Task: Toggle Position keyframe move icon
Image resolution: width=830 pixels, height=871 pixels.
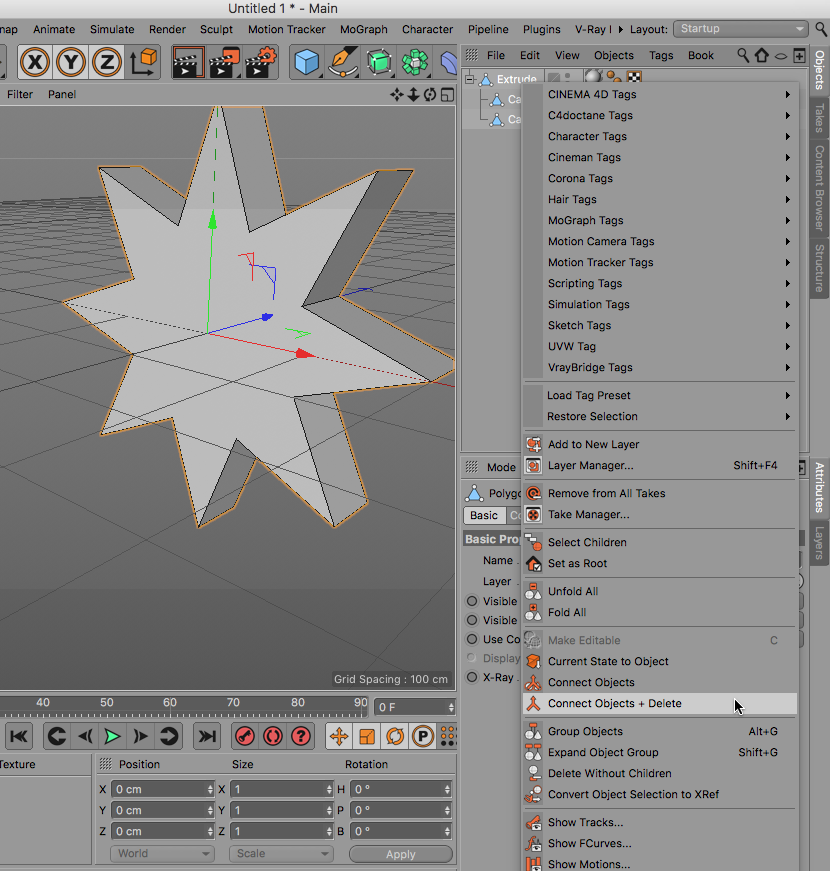Action: pyautogui.click(x=339, y=737)
